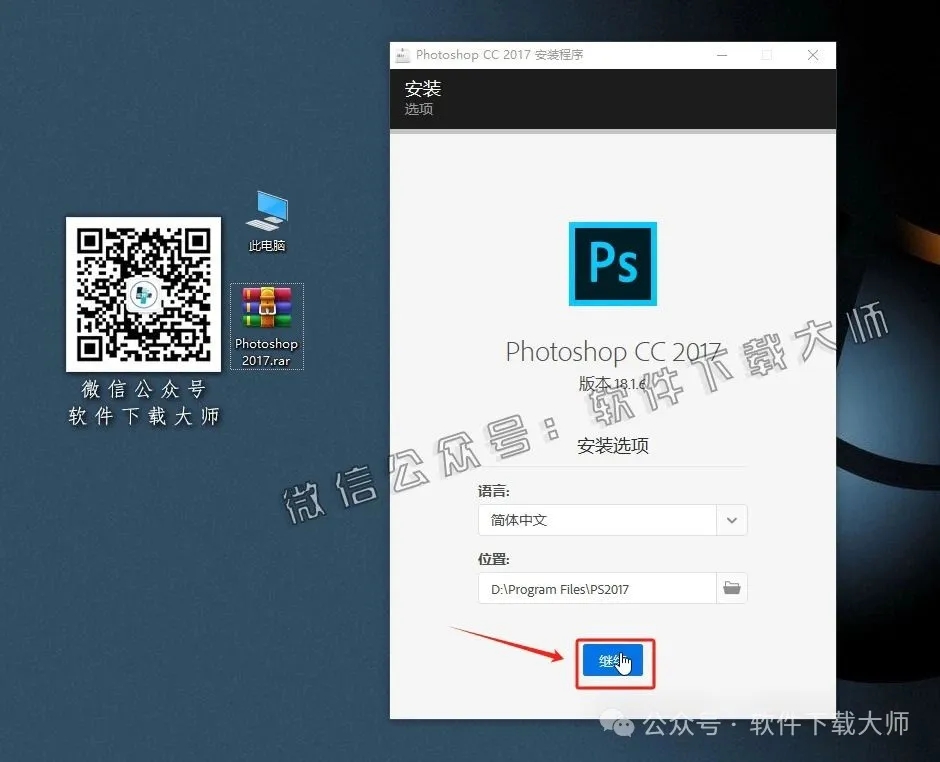Click the 安装 header label
Viewport: 940px width, 762px height.
(x=423, y=88)
